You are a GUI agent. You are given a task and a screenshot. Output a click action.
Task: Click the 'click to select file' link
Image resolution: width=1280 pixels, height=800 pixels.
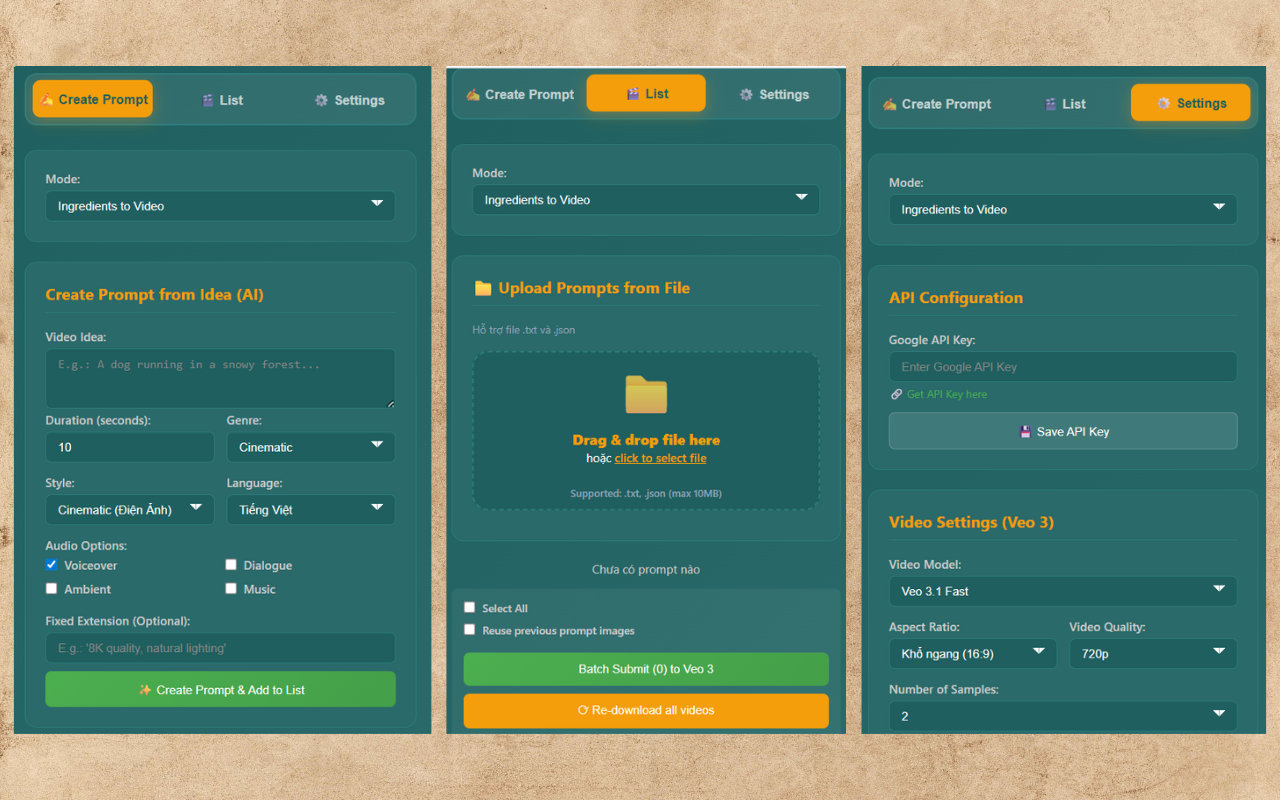point(660,458)
